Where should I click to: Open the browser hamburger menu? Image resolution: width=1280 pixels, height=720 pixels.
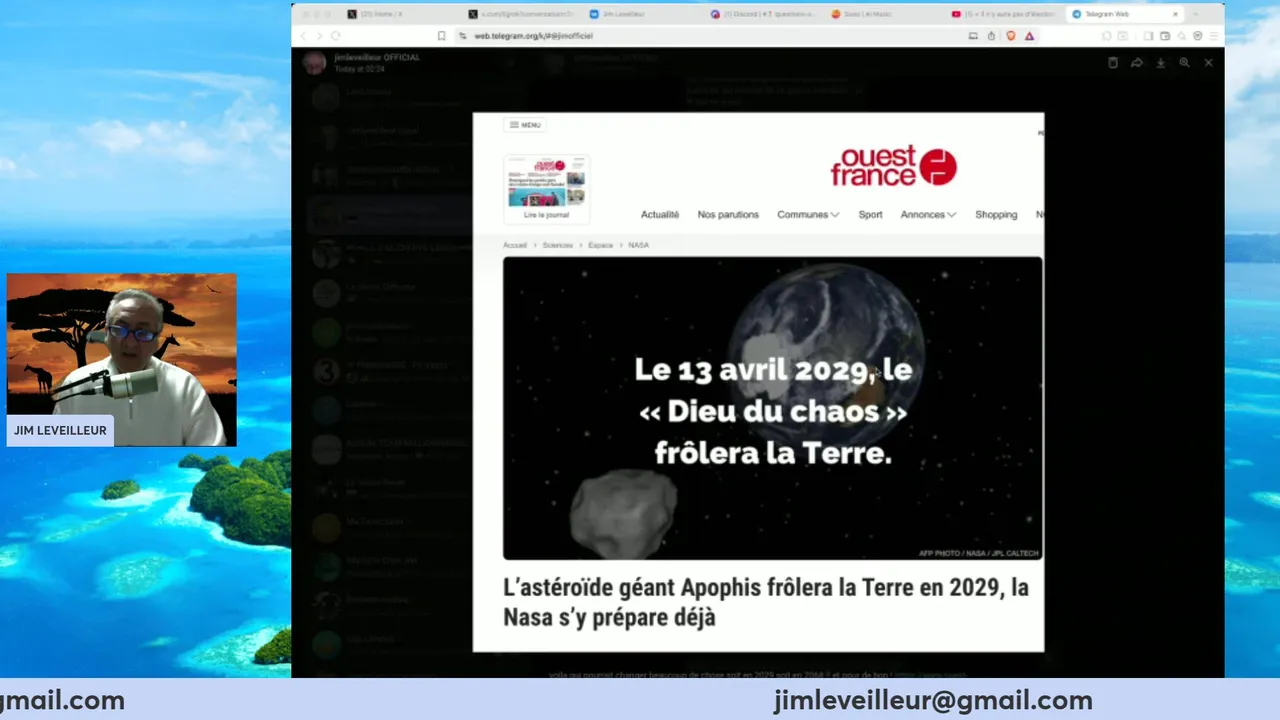click(x=1214, y=35)
